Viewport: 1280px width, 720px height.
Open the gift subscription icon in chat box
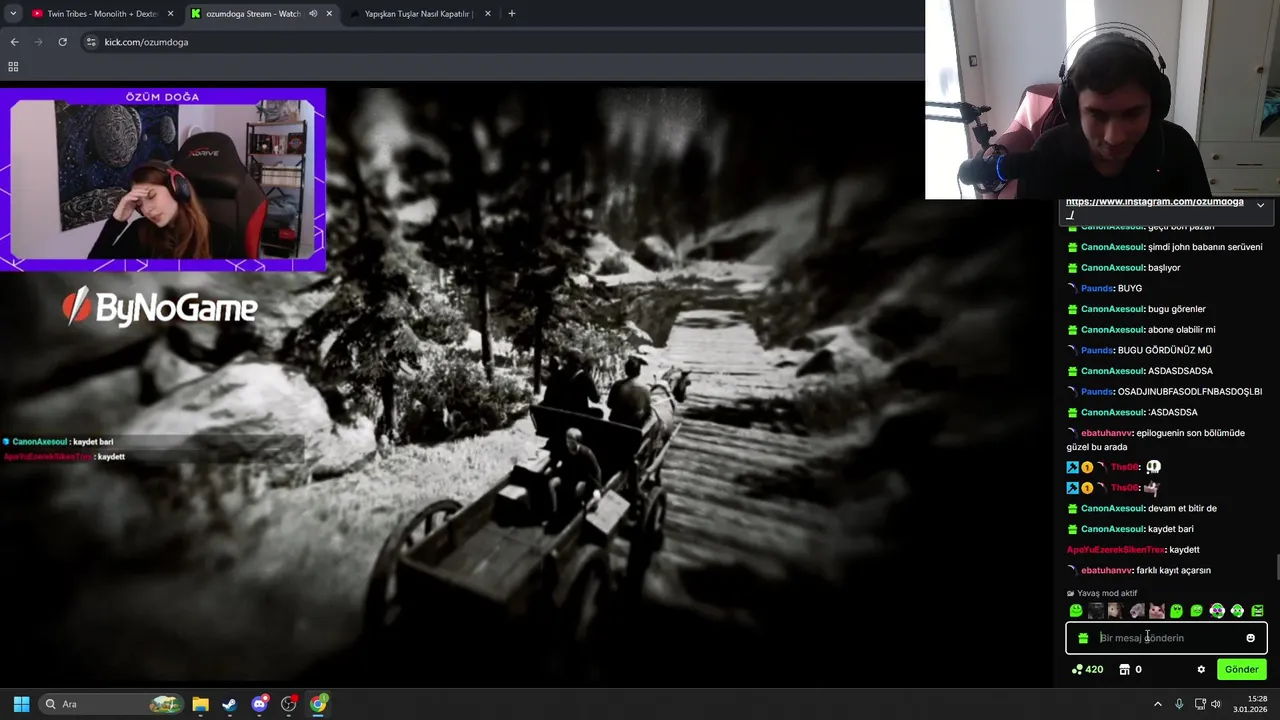pos(1083,638)
